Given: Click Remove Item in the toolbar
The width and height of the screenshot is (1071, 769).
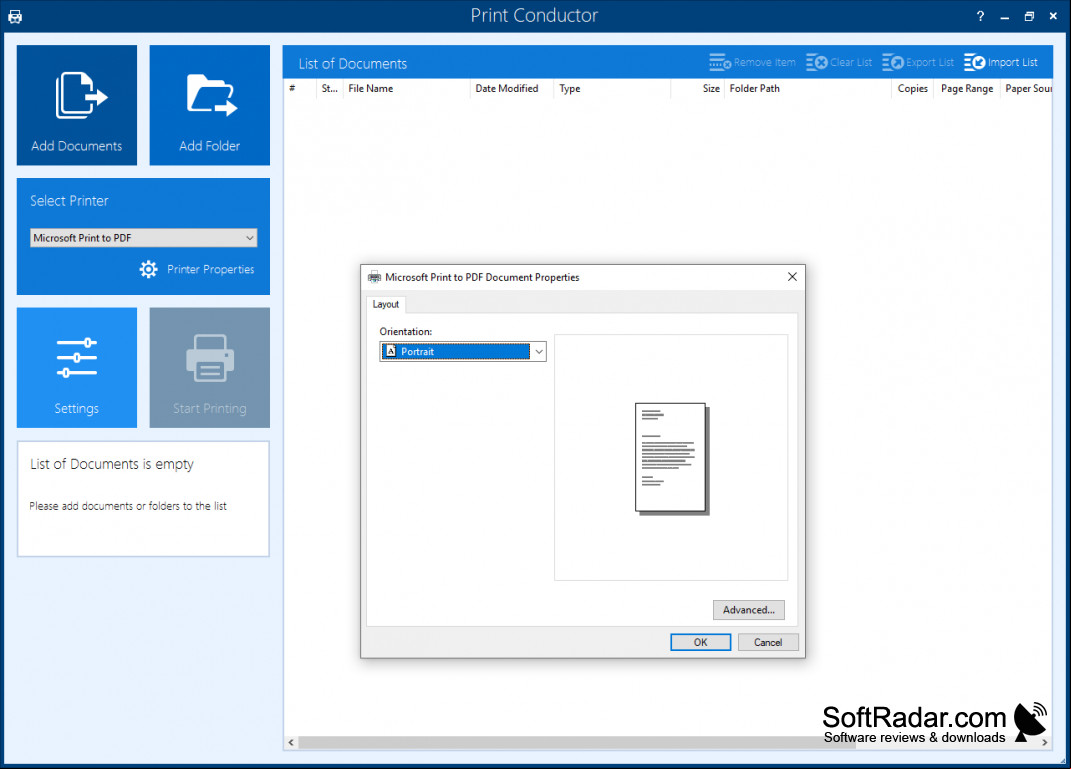Looking at the screenshot, I should click(752, 62).
